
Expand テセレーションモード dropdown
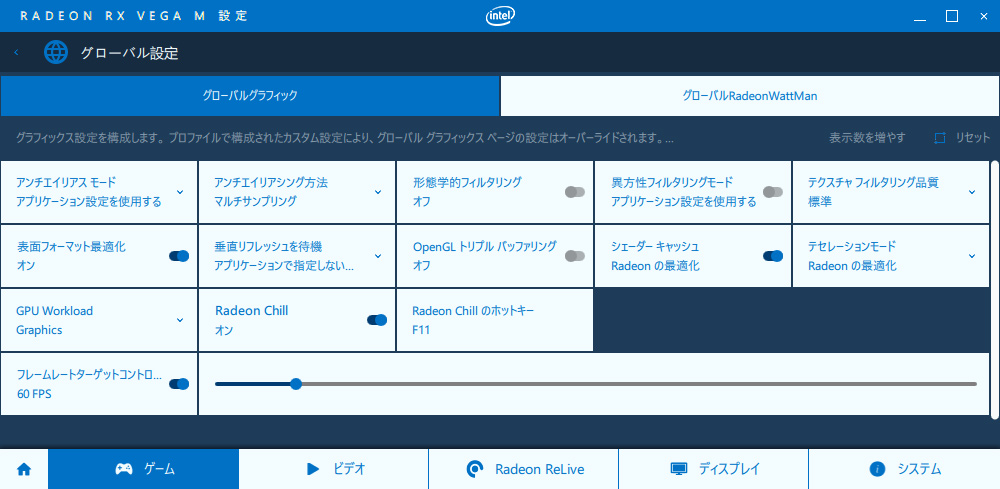[x=972, y=256]
